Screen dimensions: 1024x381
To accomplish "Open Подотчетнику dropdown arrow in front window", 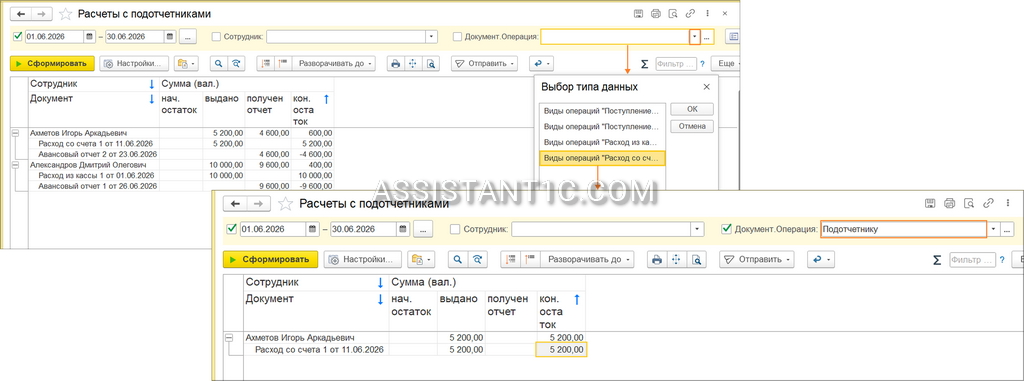I will [x=993, y=229].
